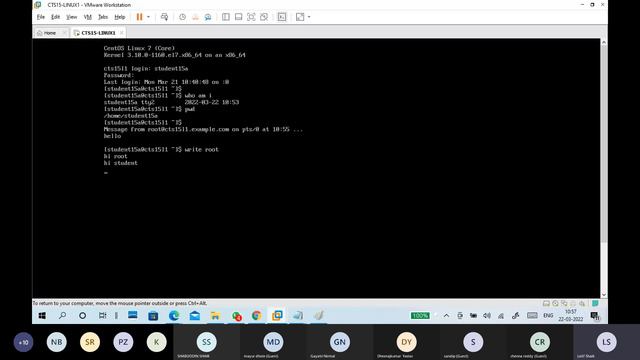This screenshot has width=640, height=360.
Task: Take a snapshot with the clock icon
Action: coord(182,17)
